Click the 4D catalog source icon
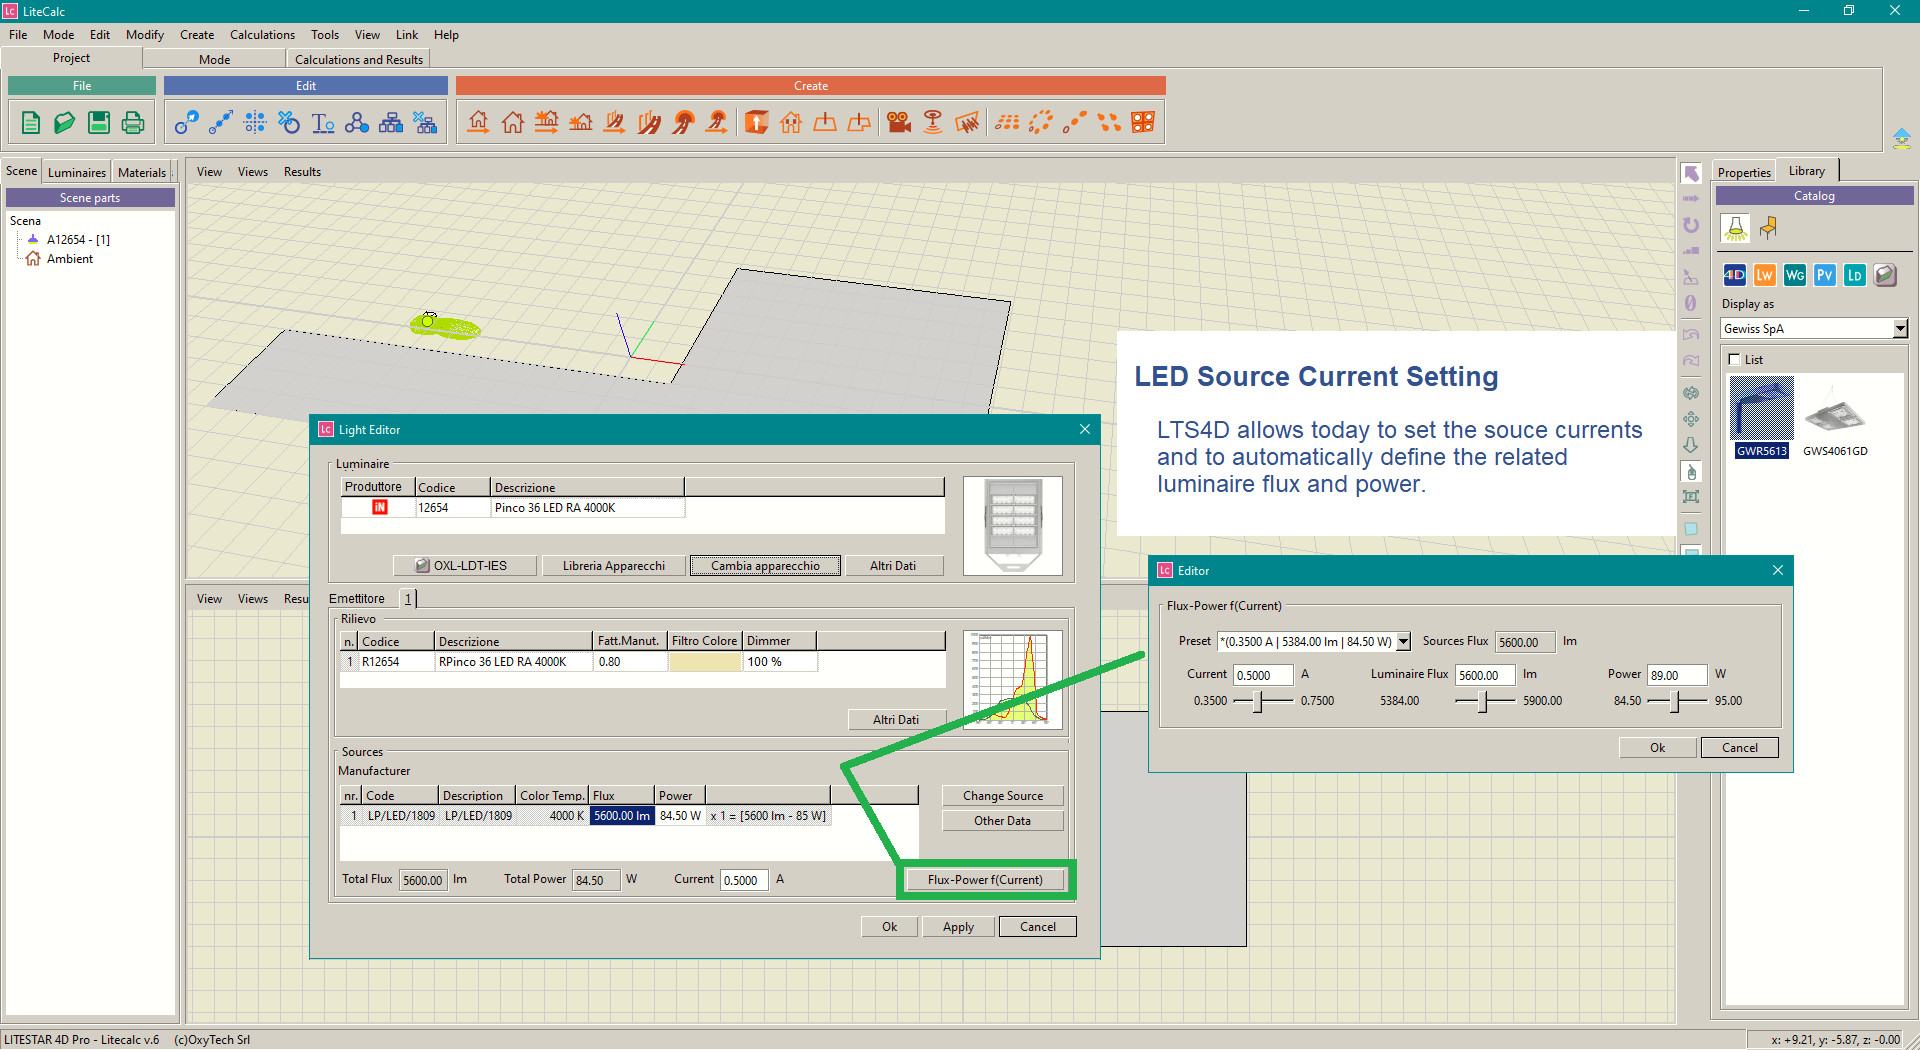 (1734, 275)
